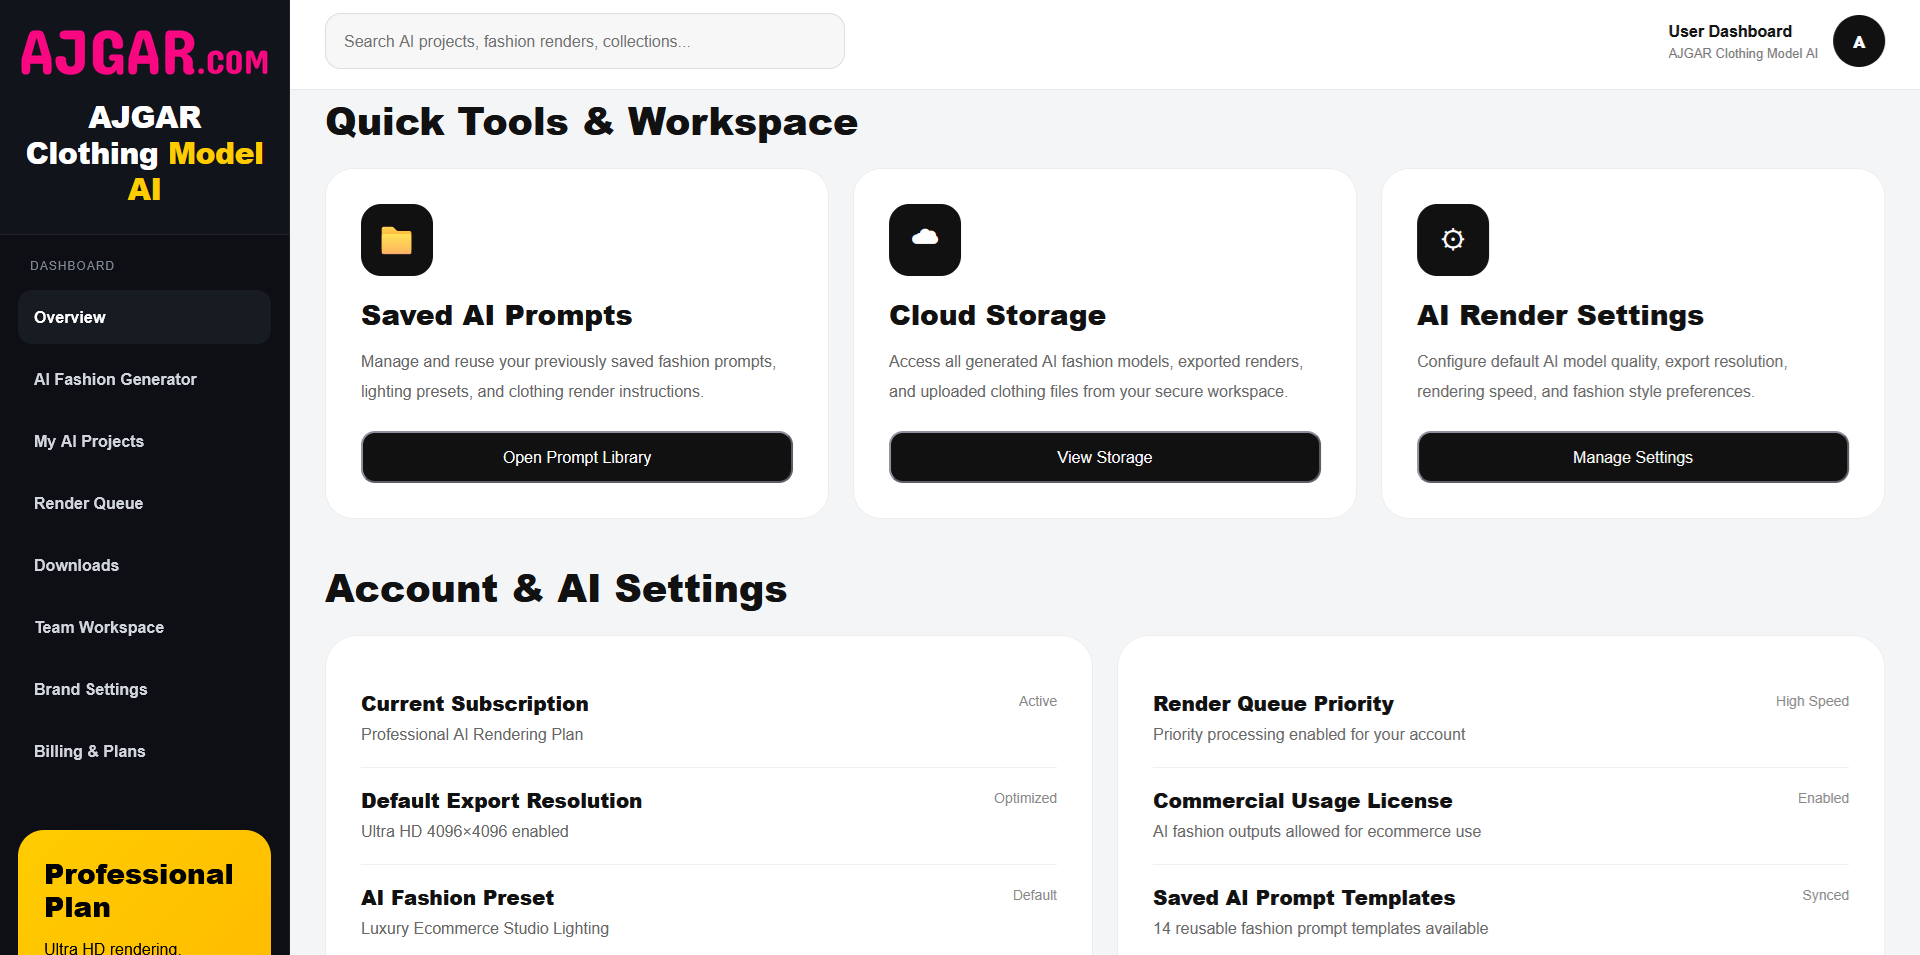Open the Render Queue page
Viewport: 1920px width, 955px height.
tap(144, 503)
